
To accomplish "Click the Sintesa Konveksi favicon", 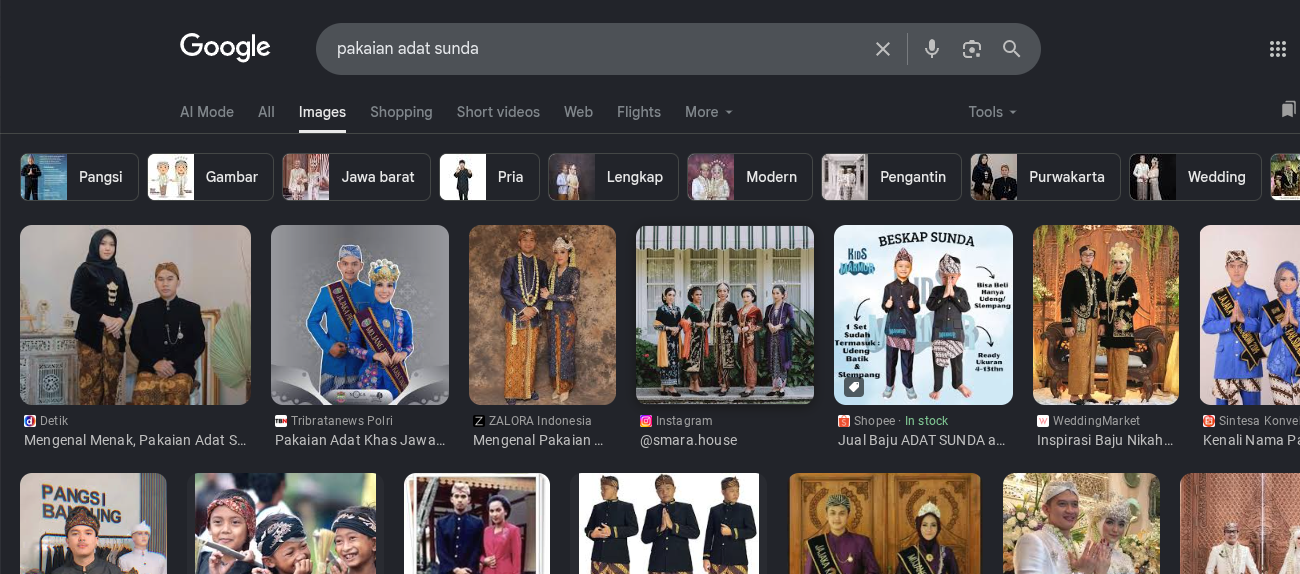I will tap(1209, 421).
